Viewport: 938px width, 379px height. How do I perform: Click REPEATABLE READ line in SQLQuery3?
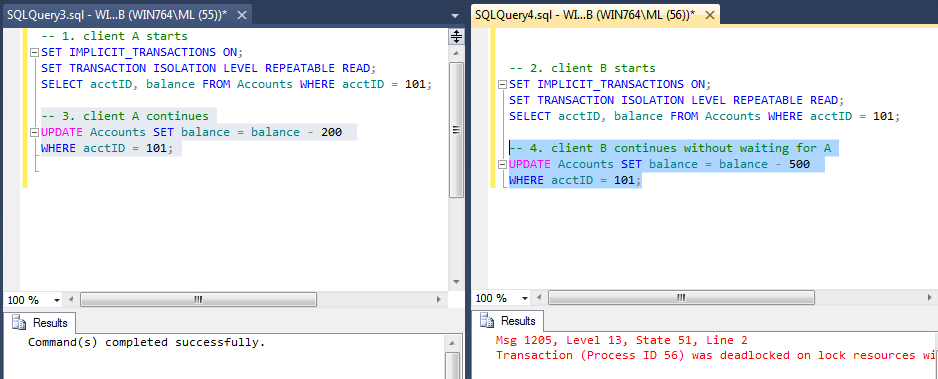208,68
